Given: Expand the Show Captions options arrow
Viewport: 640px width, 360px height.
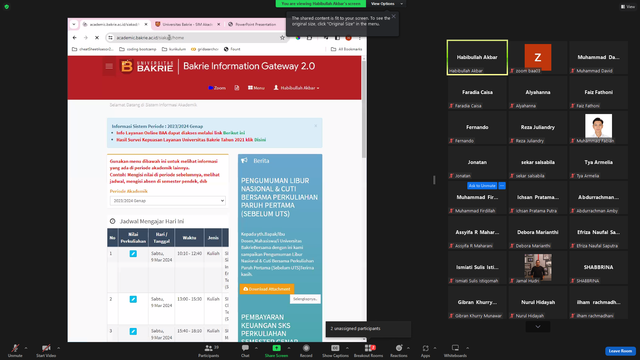Looking at the screenshot, I should [x=347, y=348].
